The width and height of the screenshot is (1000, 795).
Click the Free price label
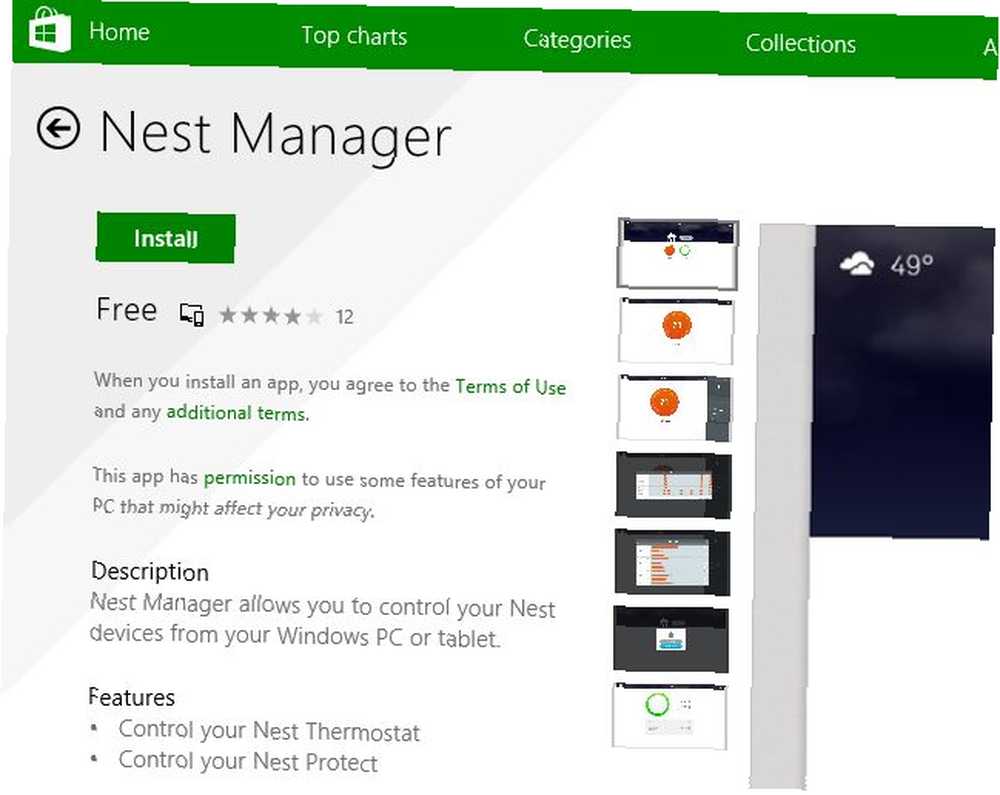(x=126, y=310)
